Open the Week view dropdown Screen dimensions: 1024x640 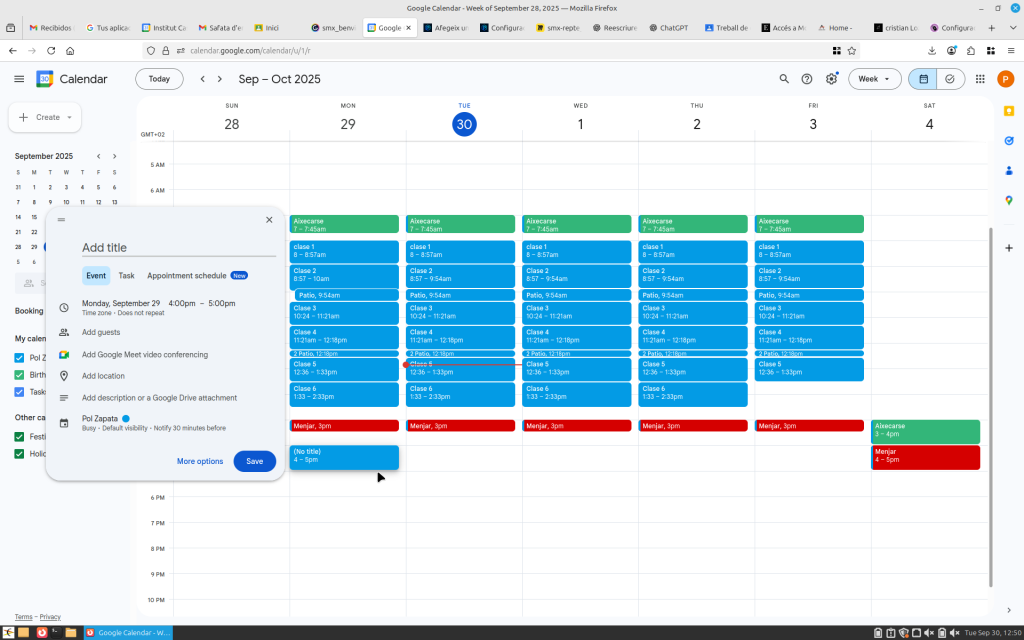(x=874, y=79)
